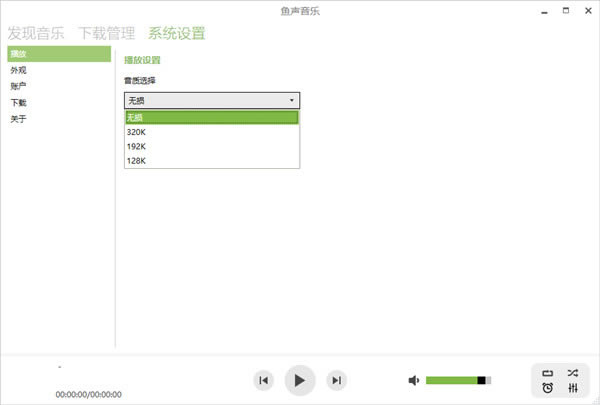Play the current track
The width and height of the screenshot is (600, 405).
pyautogui.click(x=300, y=380)
